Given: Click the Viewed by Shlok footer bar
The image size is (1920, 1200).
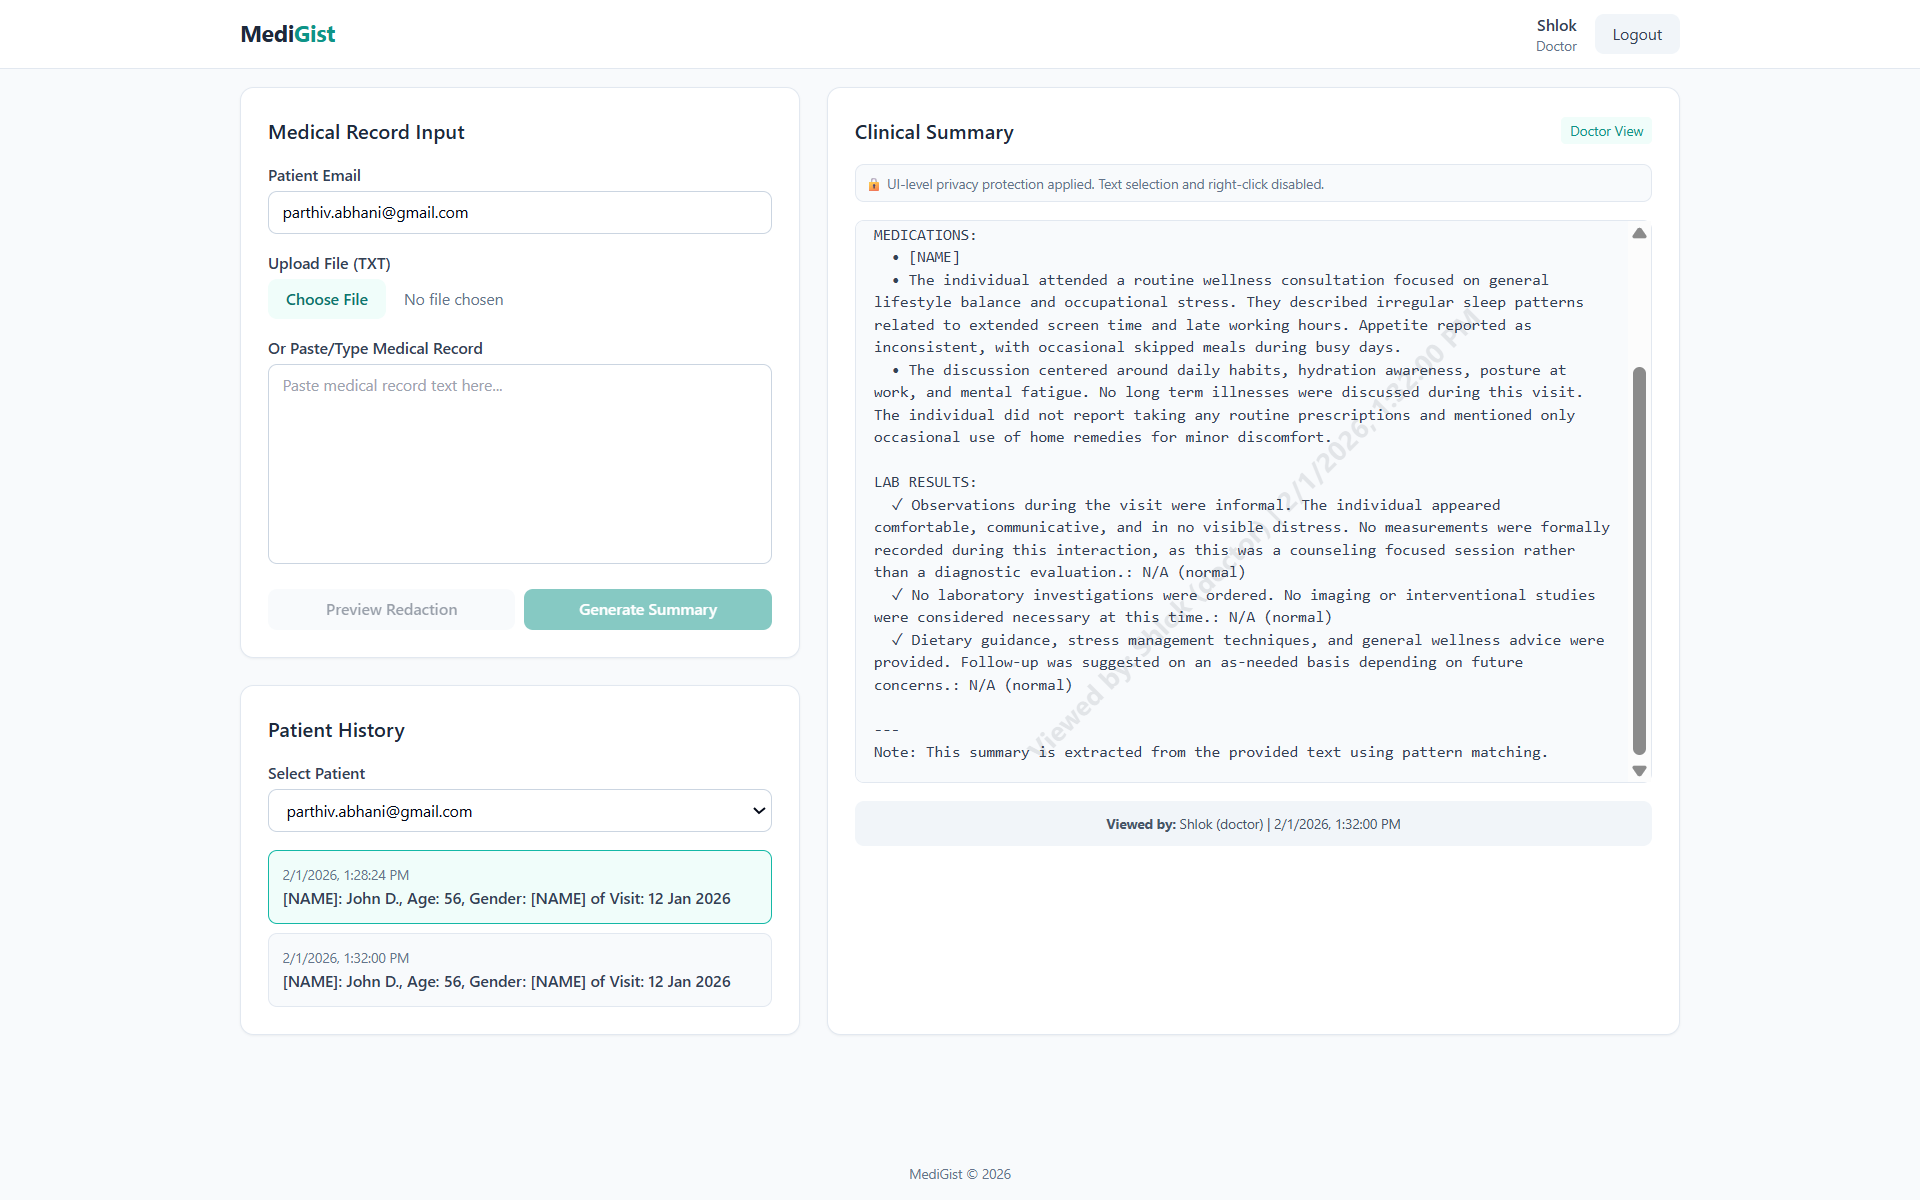Looking at the screenshot, I should (x=1252, y=823).
